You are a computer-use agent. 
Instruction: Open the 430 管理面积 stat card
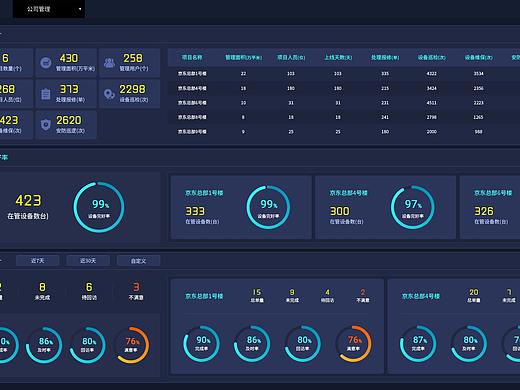(x=66, y=63)
